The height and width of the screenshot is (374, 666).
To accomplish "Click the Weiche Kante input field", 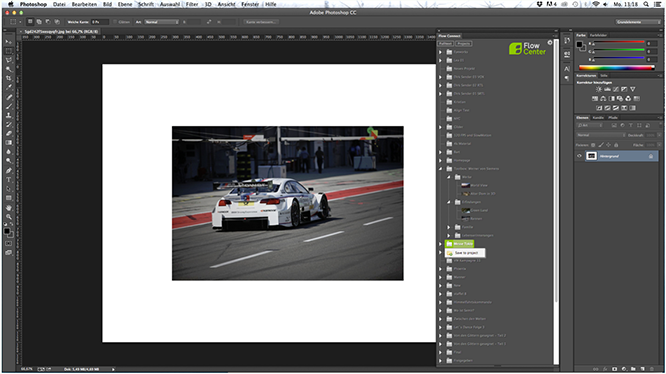I will tap(100, 22).
